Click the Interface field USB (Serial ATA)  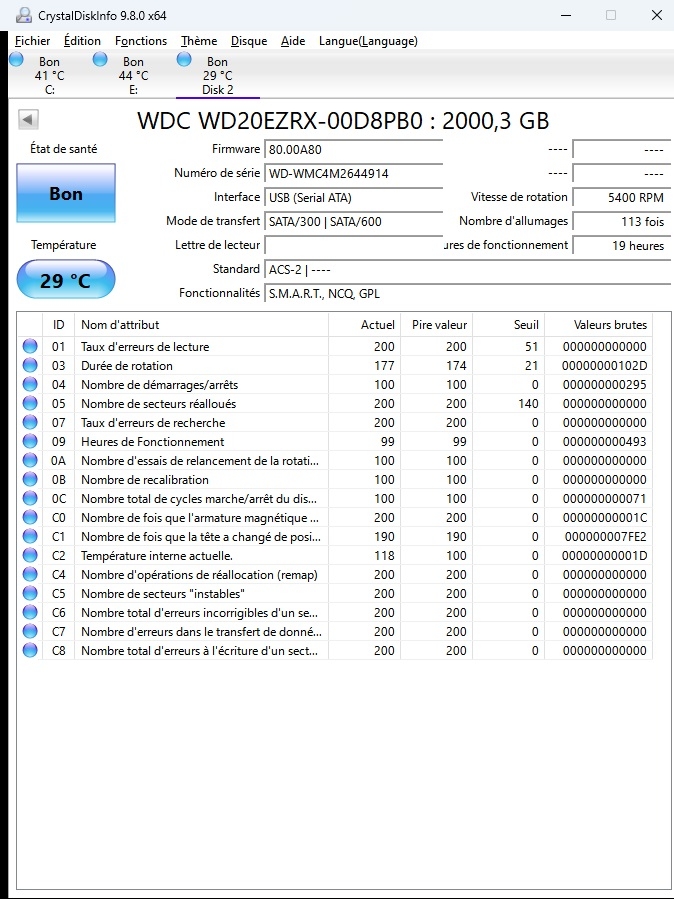(x=353, y=198)
